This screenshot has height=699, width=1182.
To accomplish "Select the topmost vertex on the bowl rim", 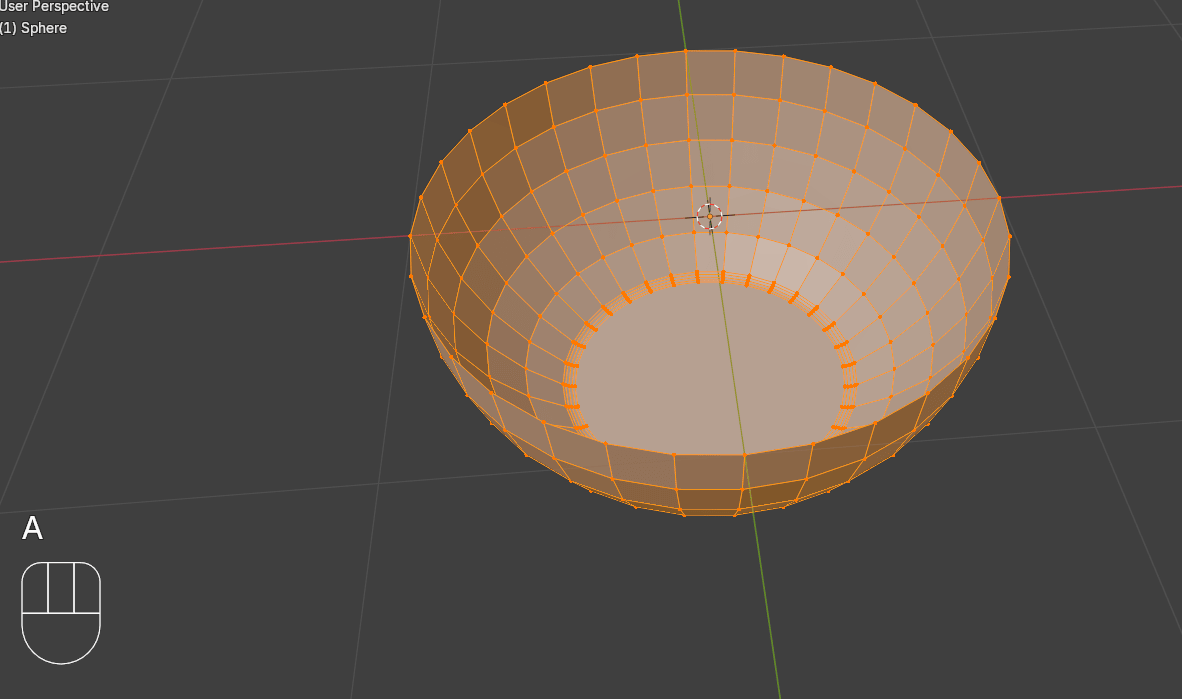I will coord(685,50).
